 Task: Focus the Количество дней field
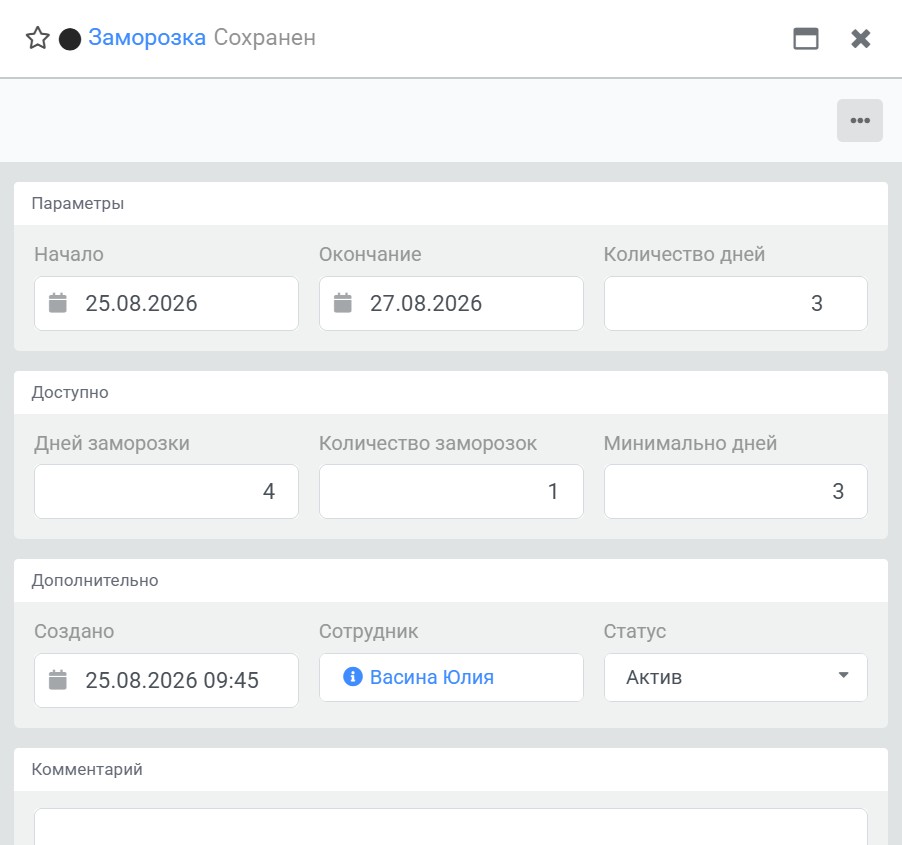[x=735, y=303]
